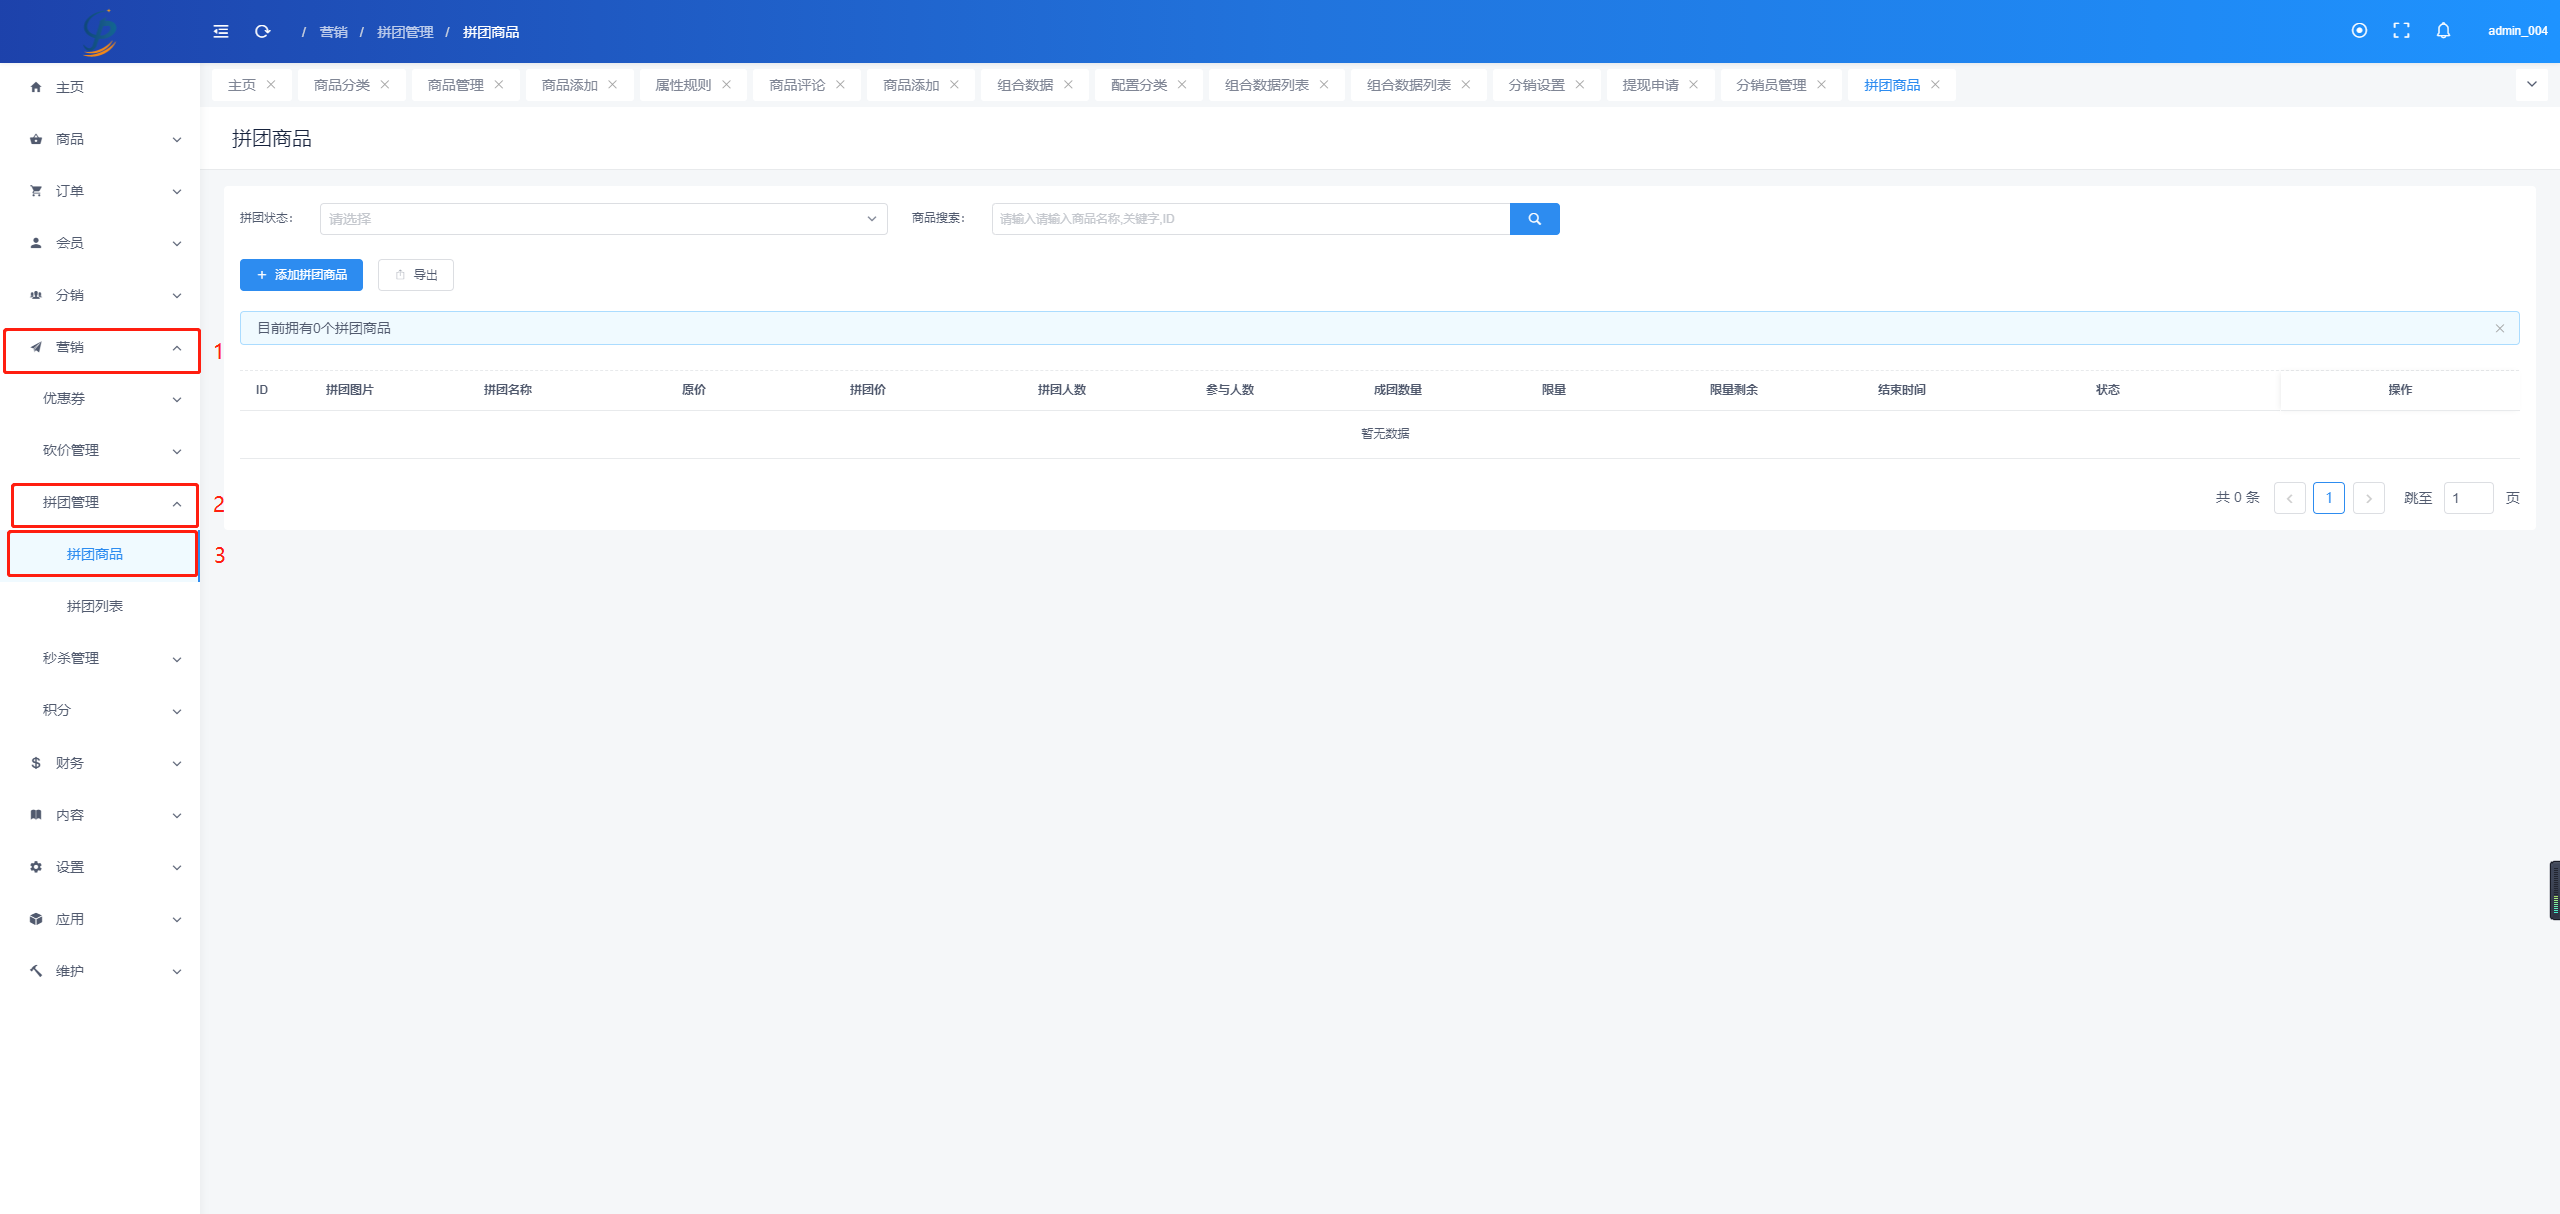Open notifications bell icon

click(x=2443, y=31)
